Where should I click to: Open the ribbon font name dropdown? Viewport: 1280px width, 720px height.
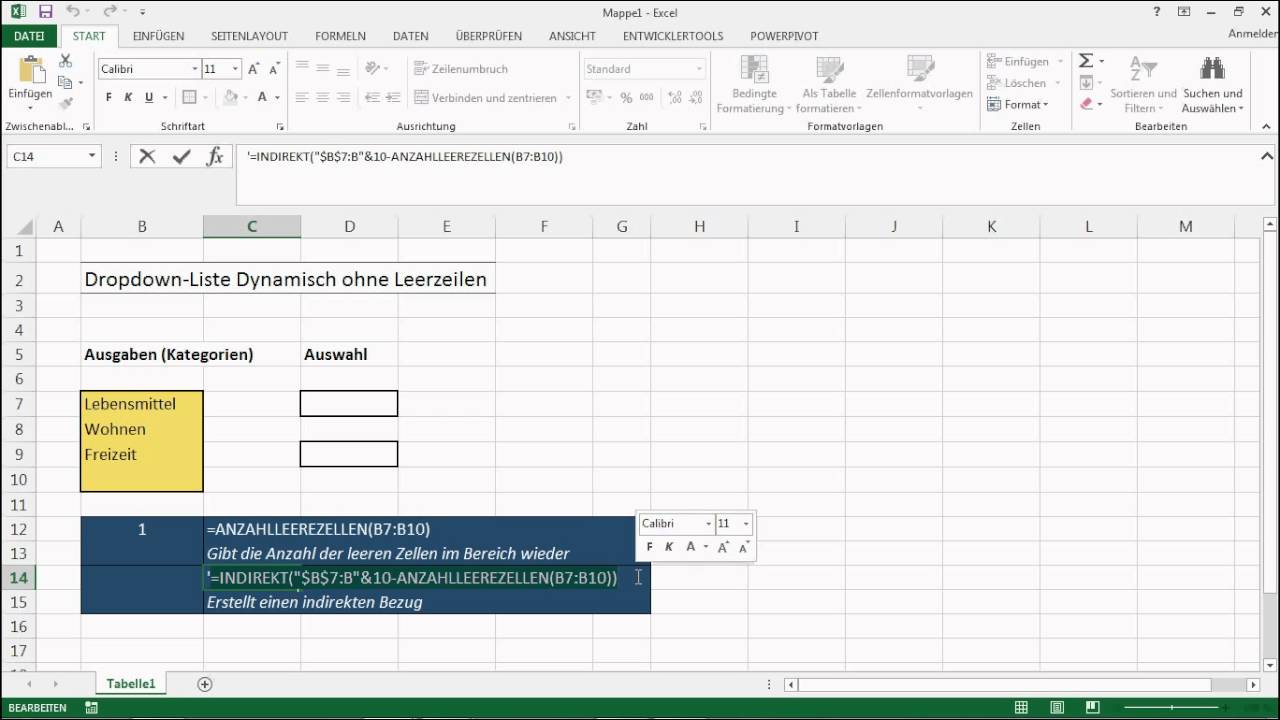click(x=195, y=69)
